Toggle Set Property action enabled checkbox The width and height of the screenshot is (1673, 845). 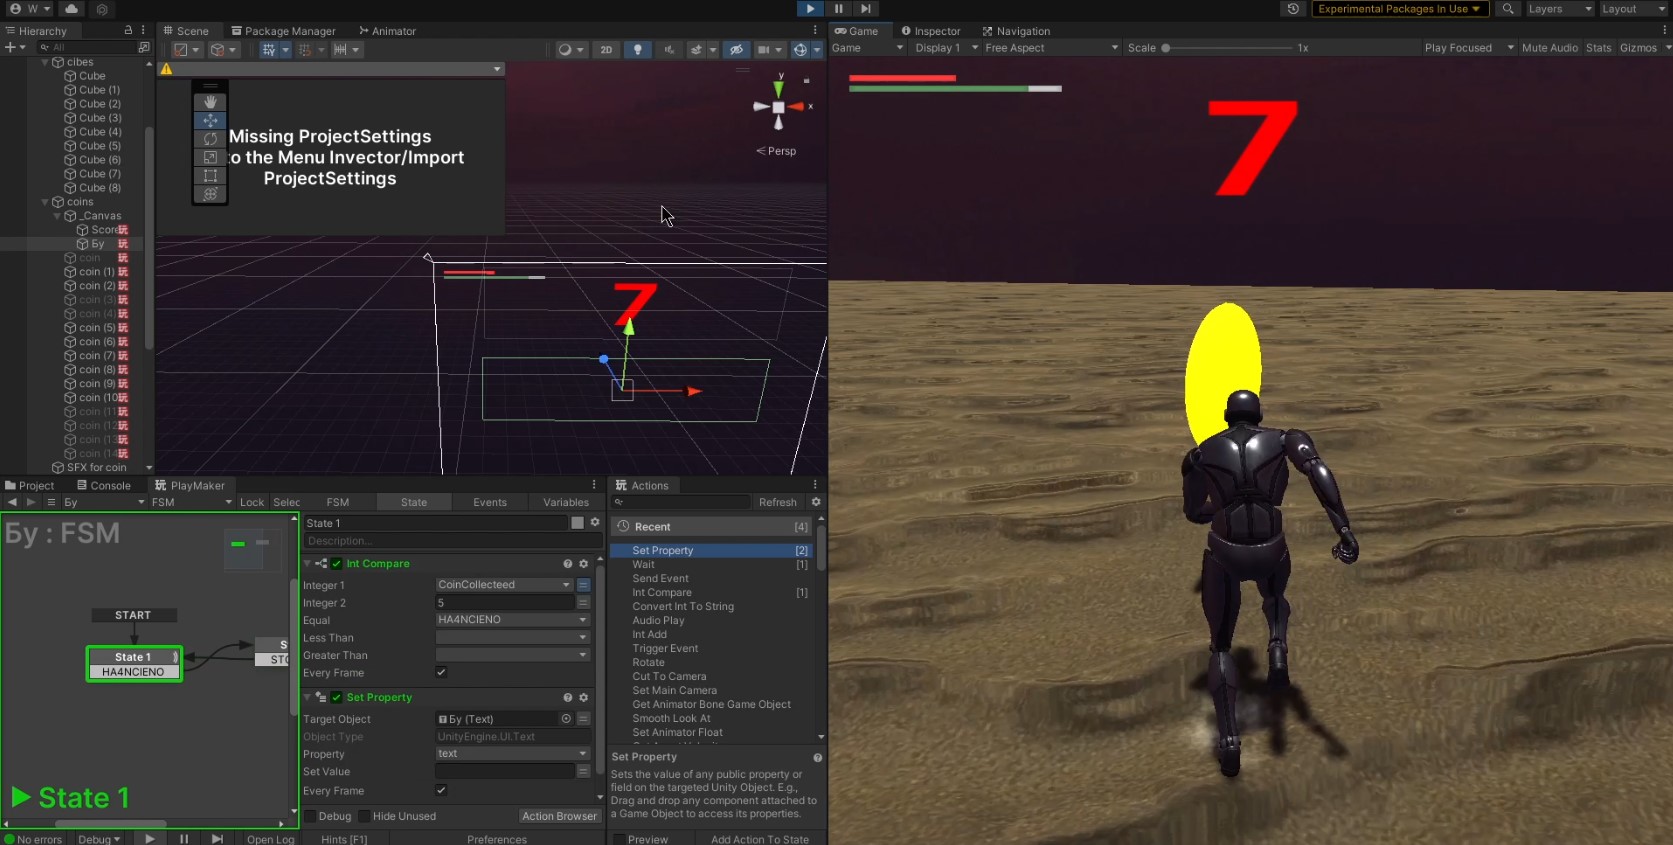[x=337, y=698]
